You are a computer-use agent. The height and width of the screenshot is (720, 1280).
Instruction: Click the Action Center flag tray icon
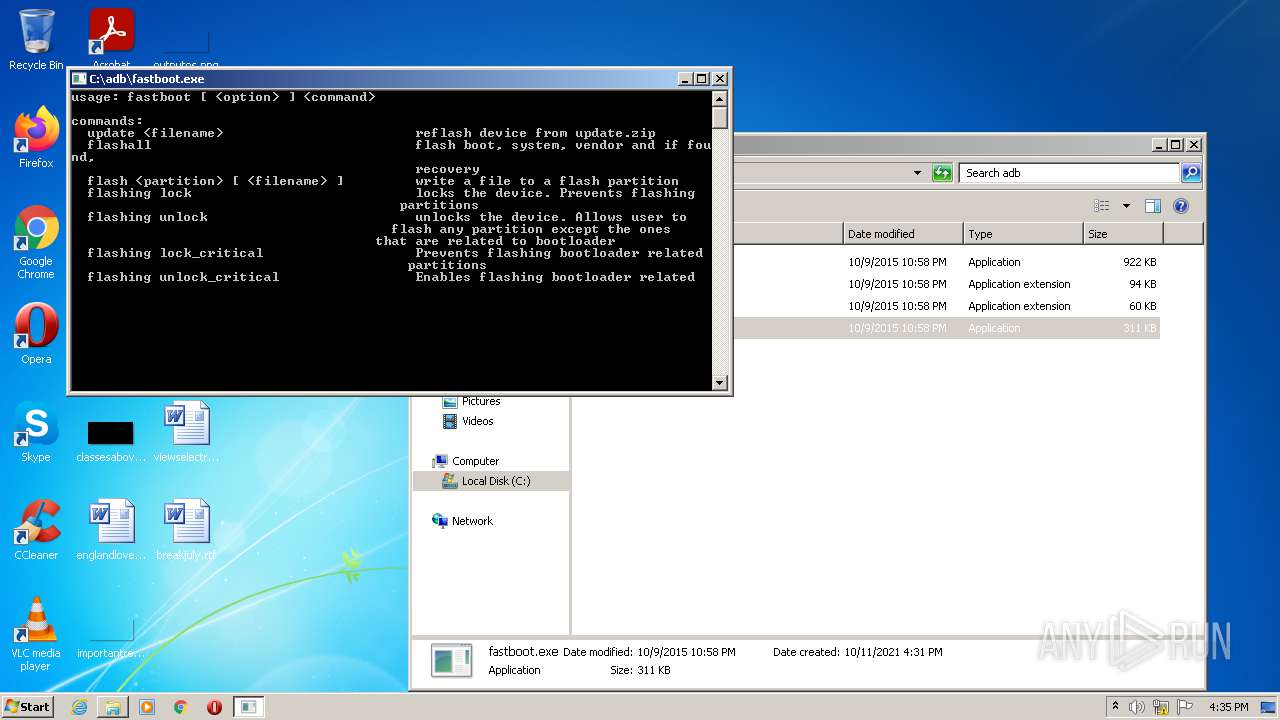(x=1185, y=707)
